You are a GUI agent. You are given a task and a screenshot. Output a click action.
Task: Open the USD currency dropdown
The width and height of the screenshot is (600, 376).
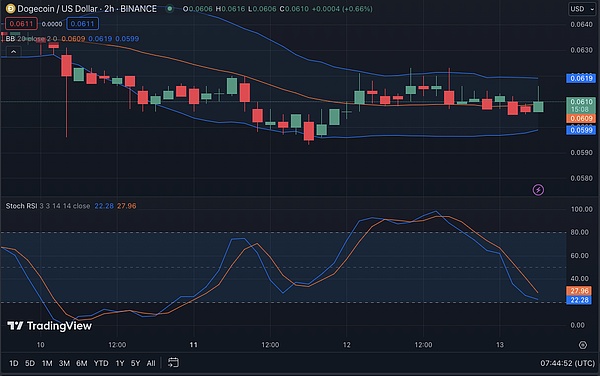[x=582, y=9]
